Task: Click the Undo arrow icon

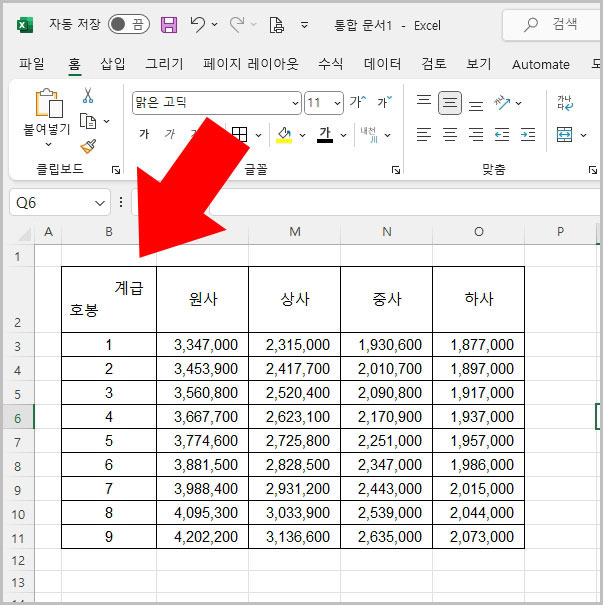Action: pos(198,25)
